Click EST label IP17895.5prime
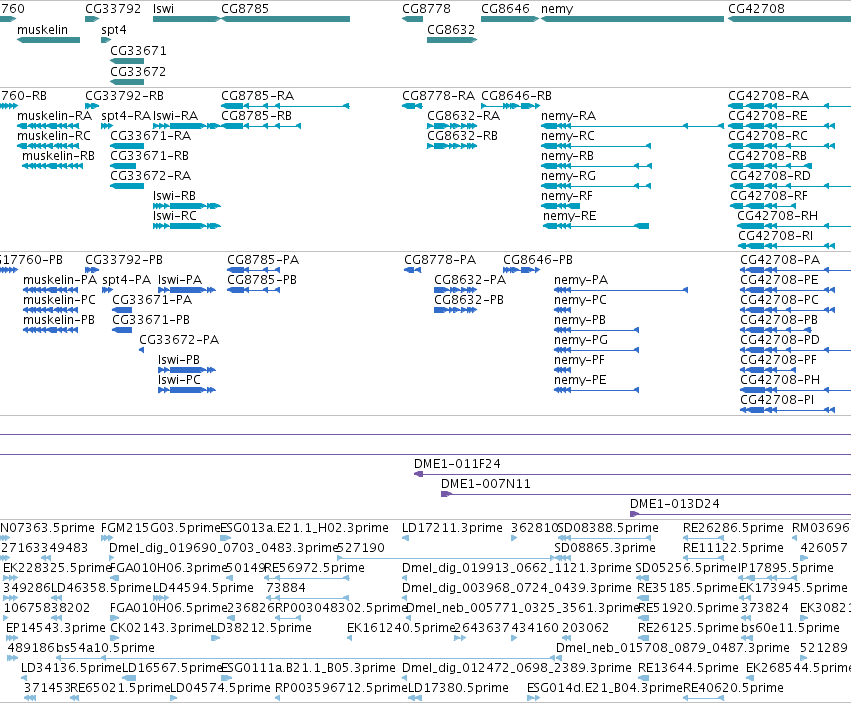Viewport: 851px width, 703px height. pyautogui.click(x=786, y=568)
